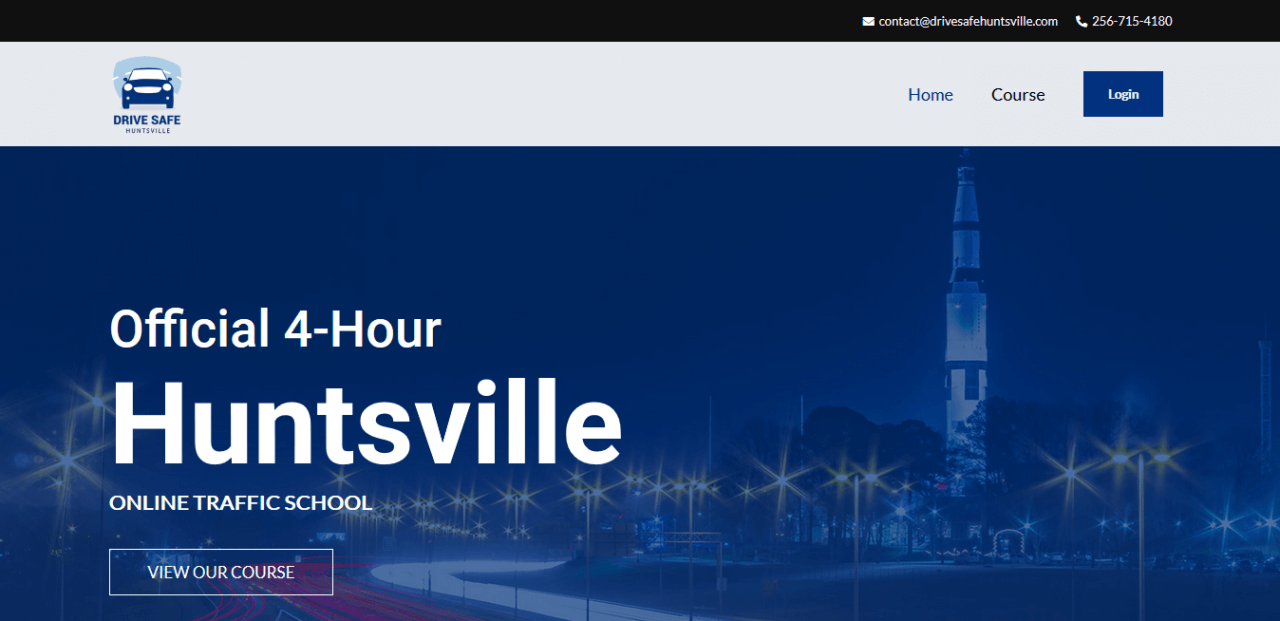Open the contact@drivesafehuntsville.com email link
Screen dimensions: 1280x621
coord(967,21)
